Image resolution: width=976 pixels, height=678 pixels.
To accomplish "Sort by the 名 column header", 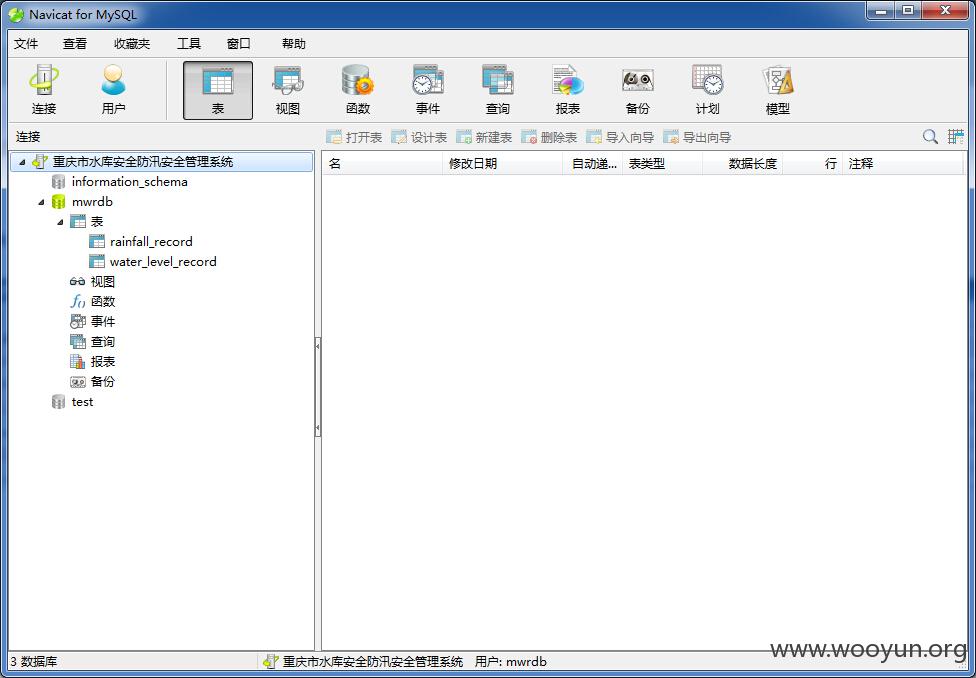I will 382,164.
